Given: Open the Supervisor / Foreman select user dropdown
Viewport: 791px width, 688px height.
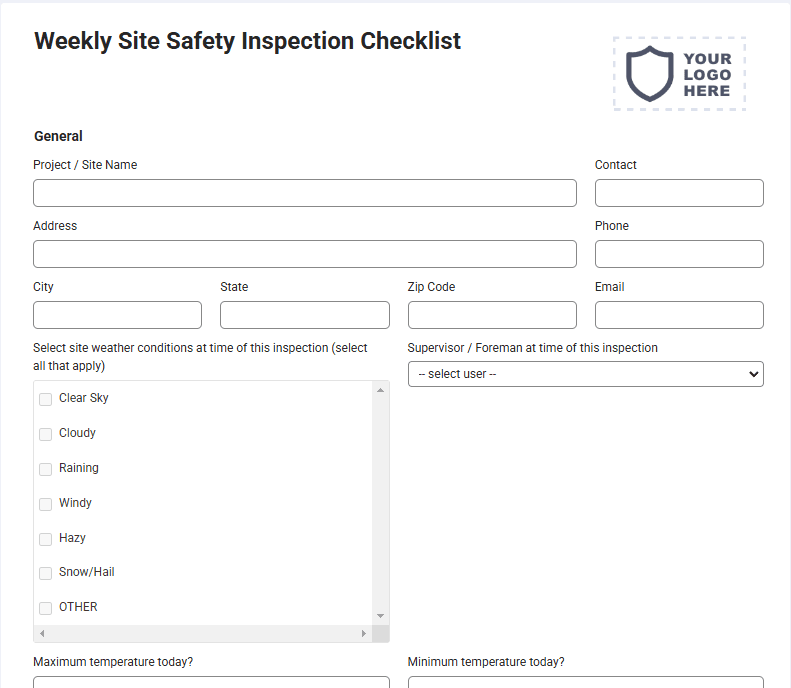Looking at the screenshot, I should 585,374.
